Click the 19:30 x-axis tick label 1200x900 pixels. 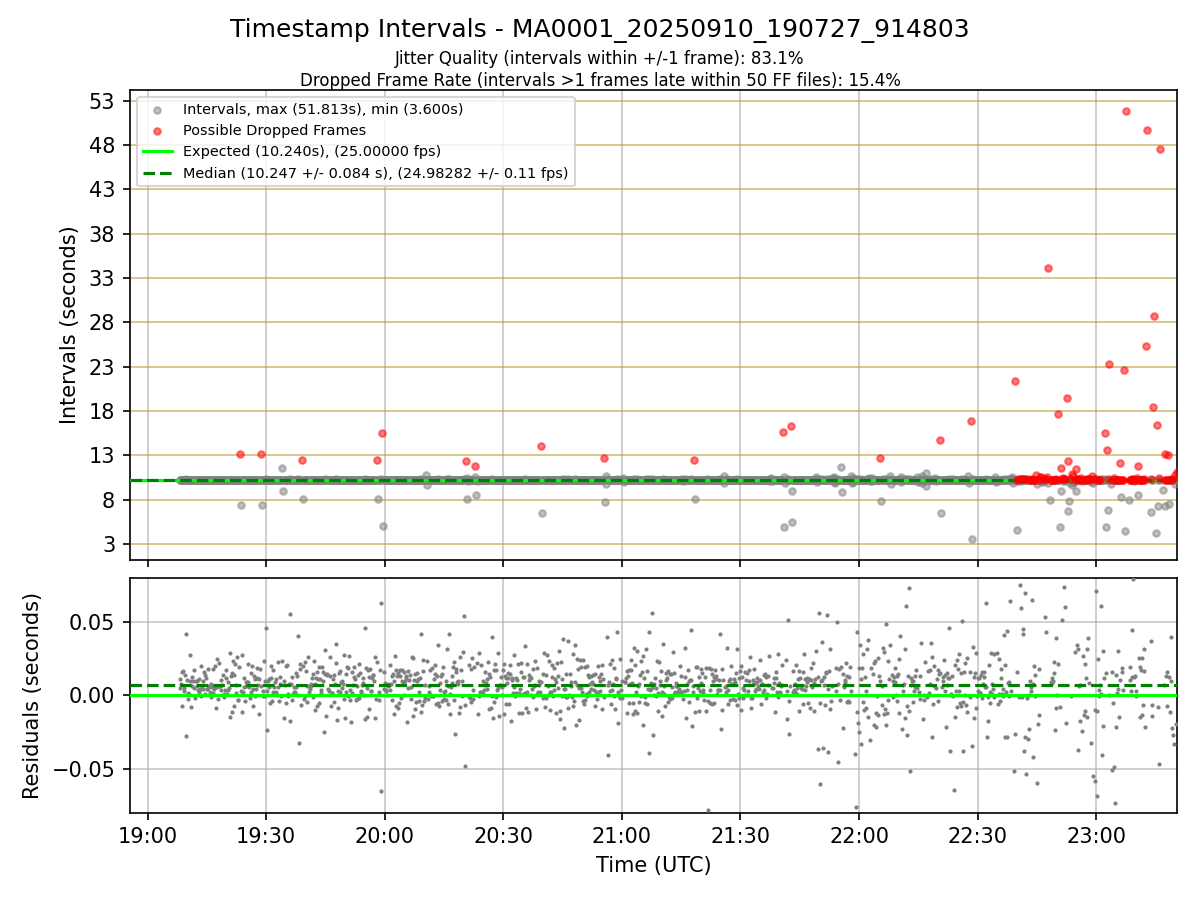click(x=266, y=834)
